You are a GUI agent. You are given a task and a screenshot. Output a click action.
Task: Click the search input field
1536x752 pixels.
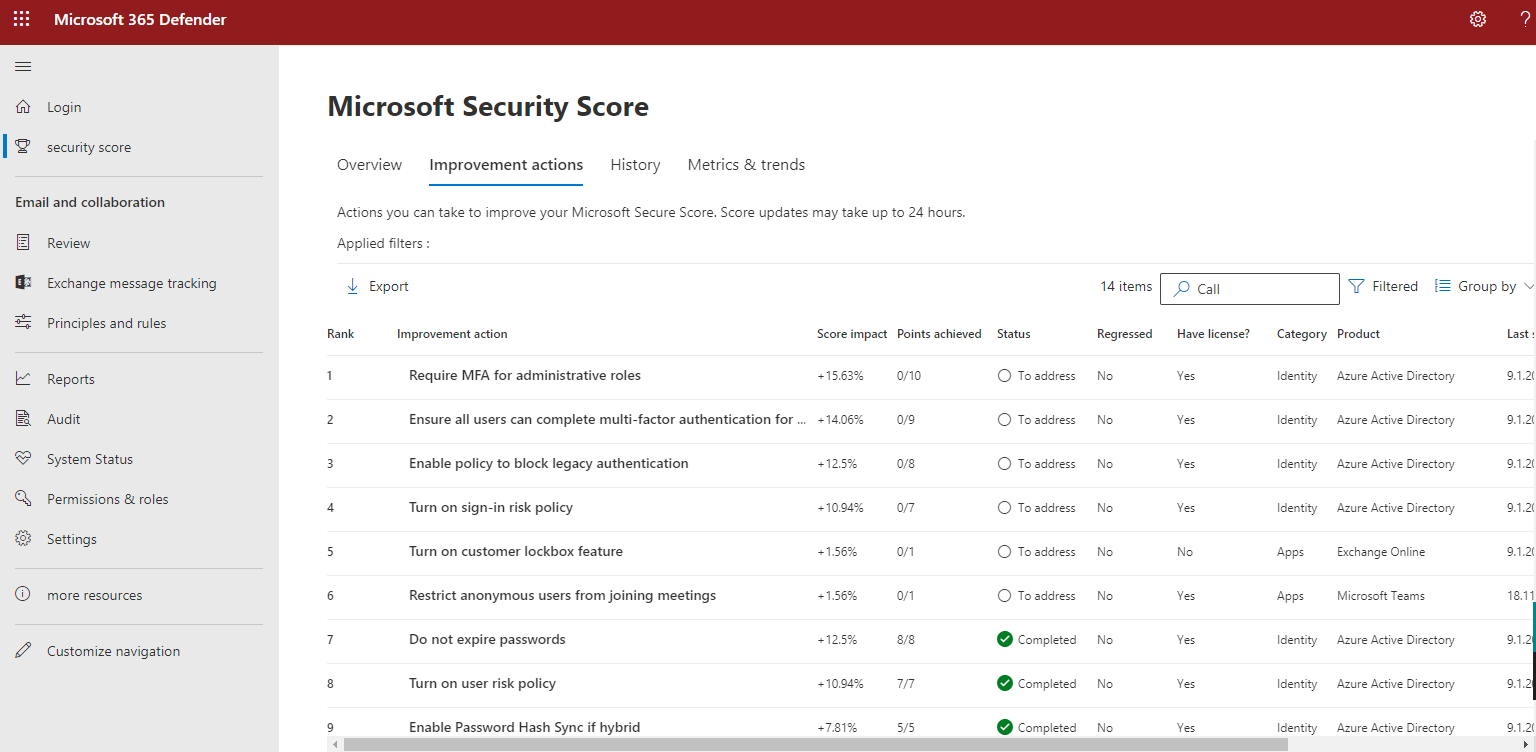(x=1250, y=289)
